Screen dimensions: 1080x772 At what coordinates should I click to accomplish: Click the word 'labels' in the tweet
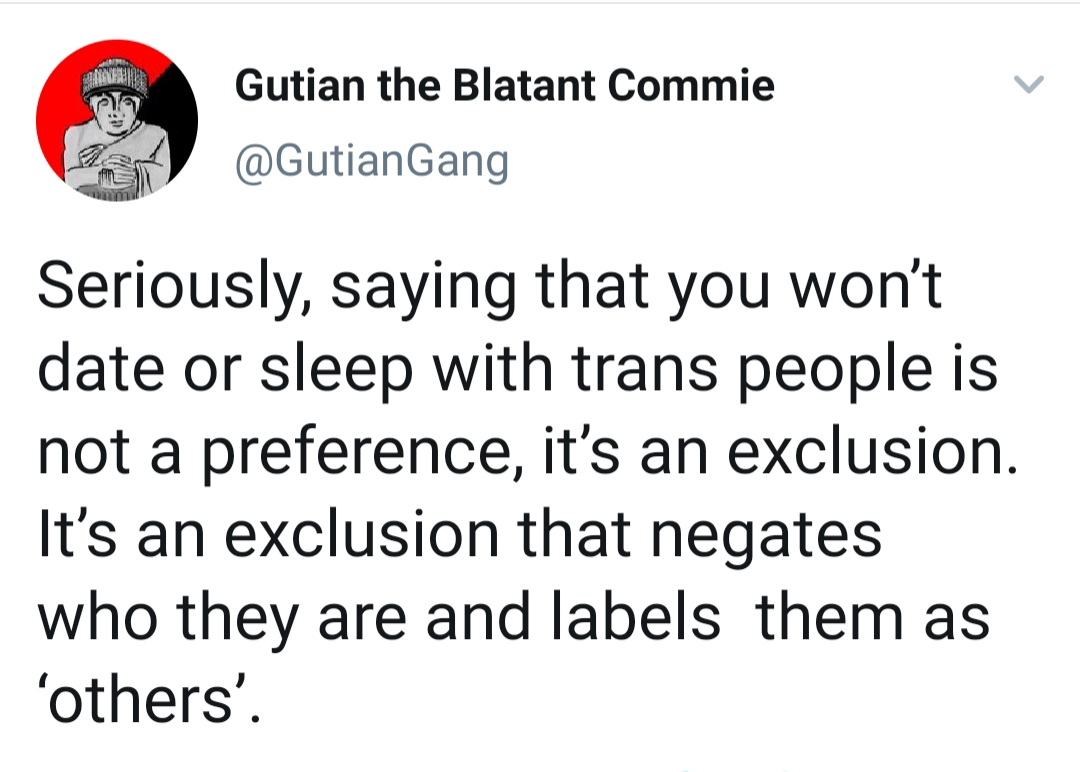pyautogui.click(x=635, y=616)
